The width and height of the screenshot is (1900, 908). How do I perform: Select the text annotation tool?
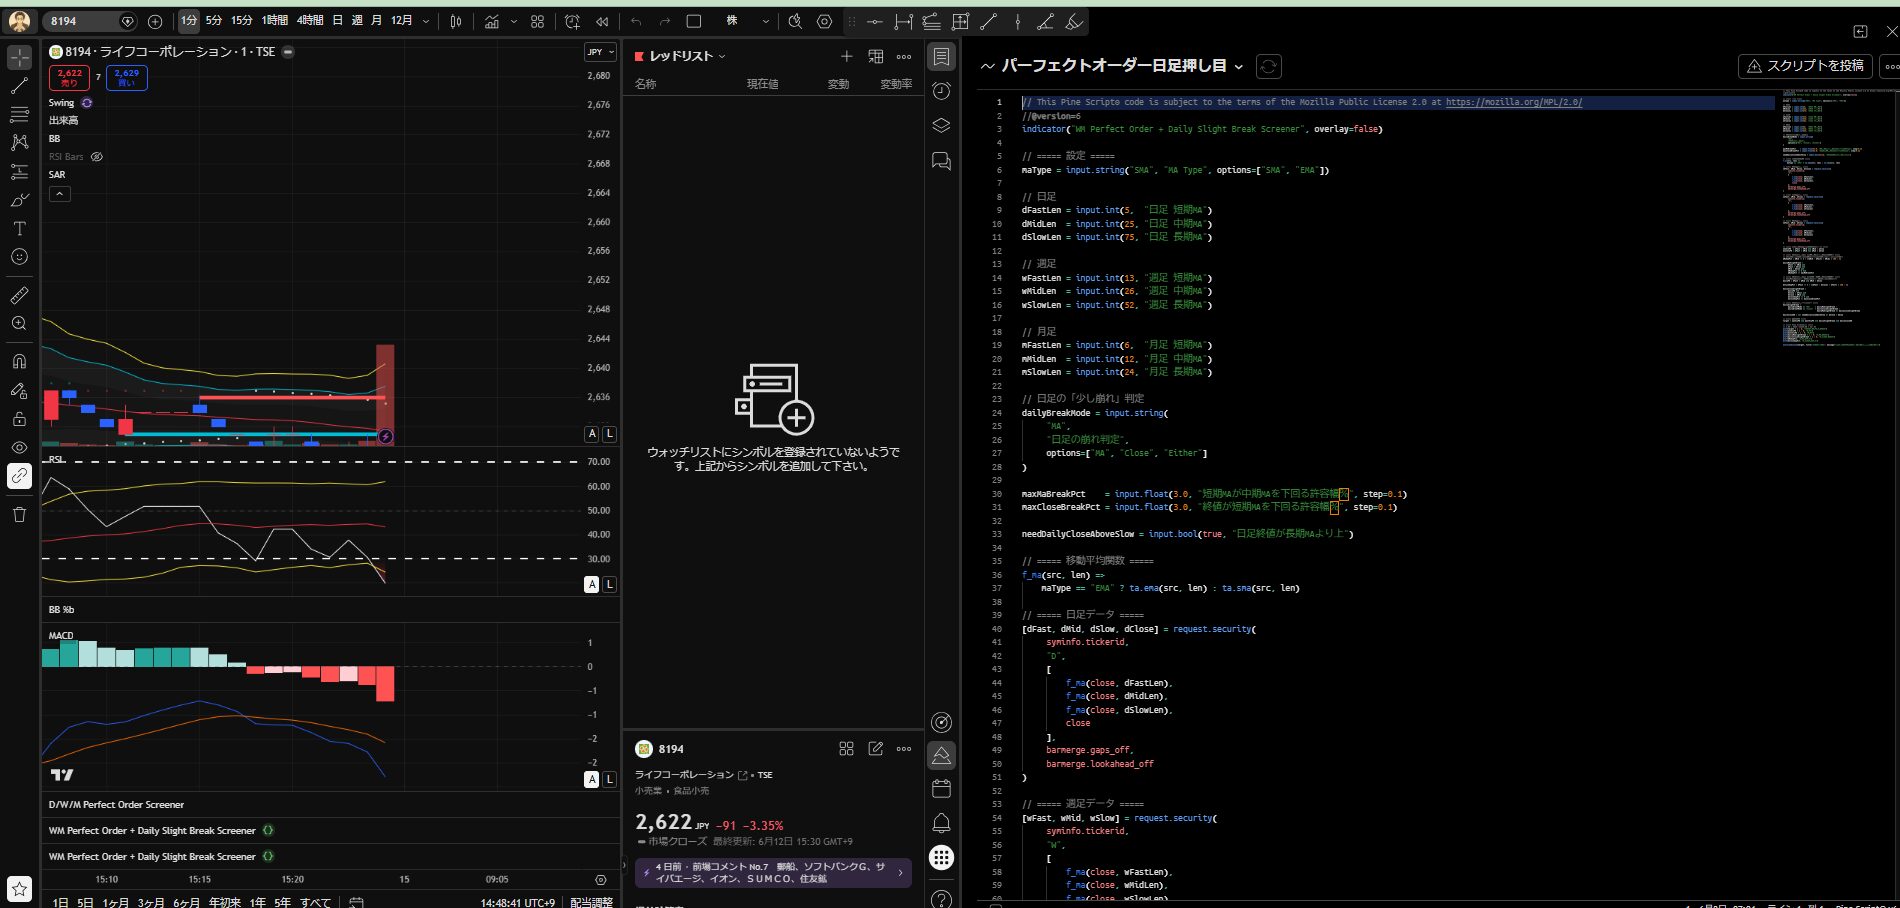pos(19,228)
